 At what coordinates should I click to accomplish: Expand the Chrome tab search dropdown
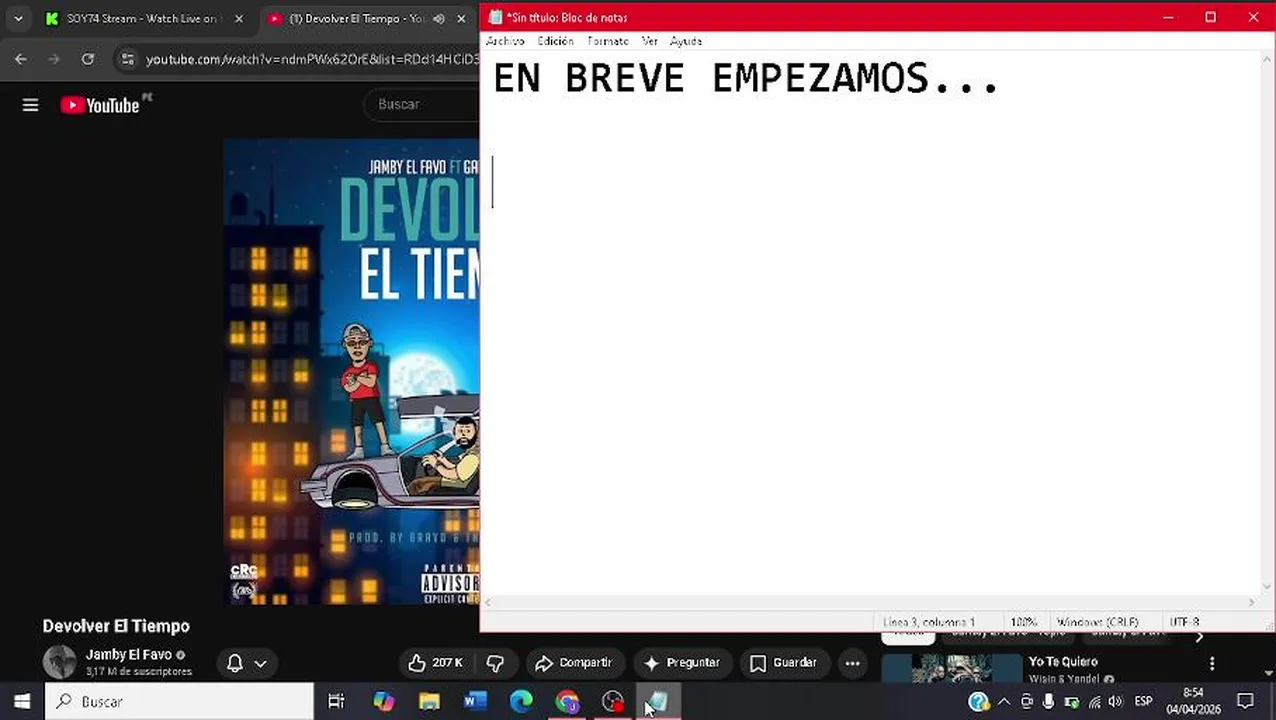[x=17, y=18]
